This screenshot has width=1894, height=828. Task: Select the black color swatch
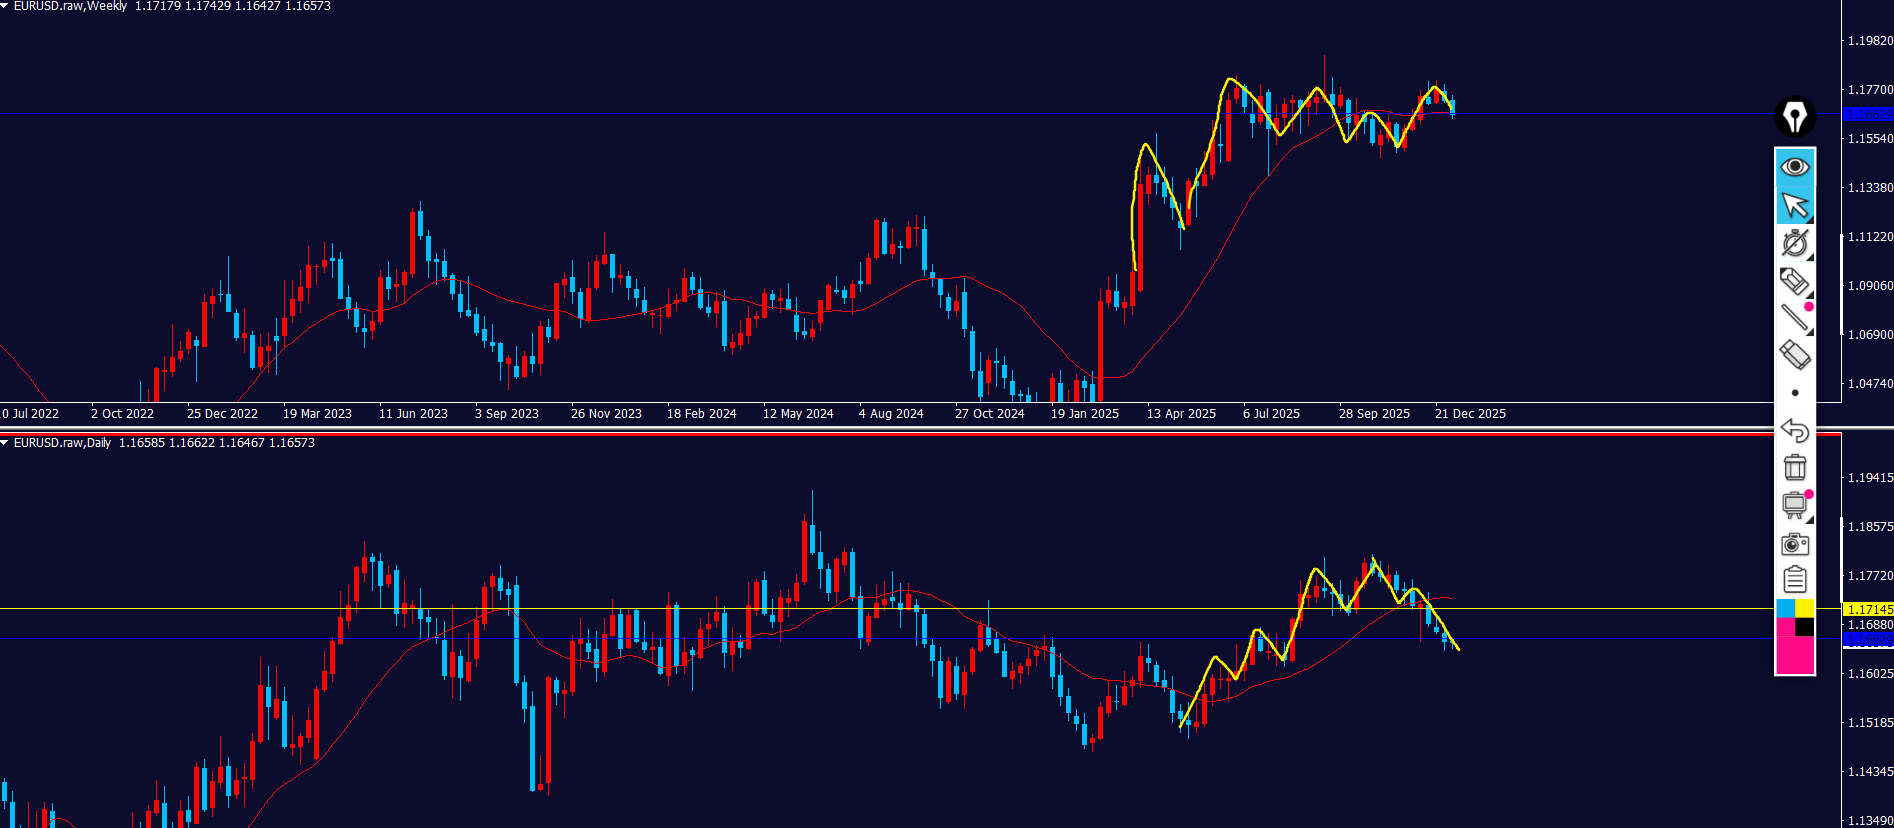[x=1805, y=627]
